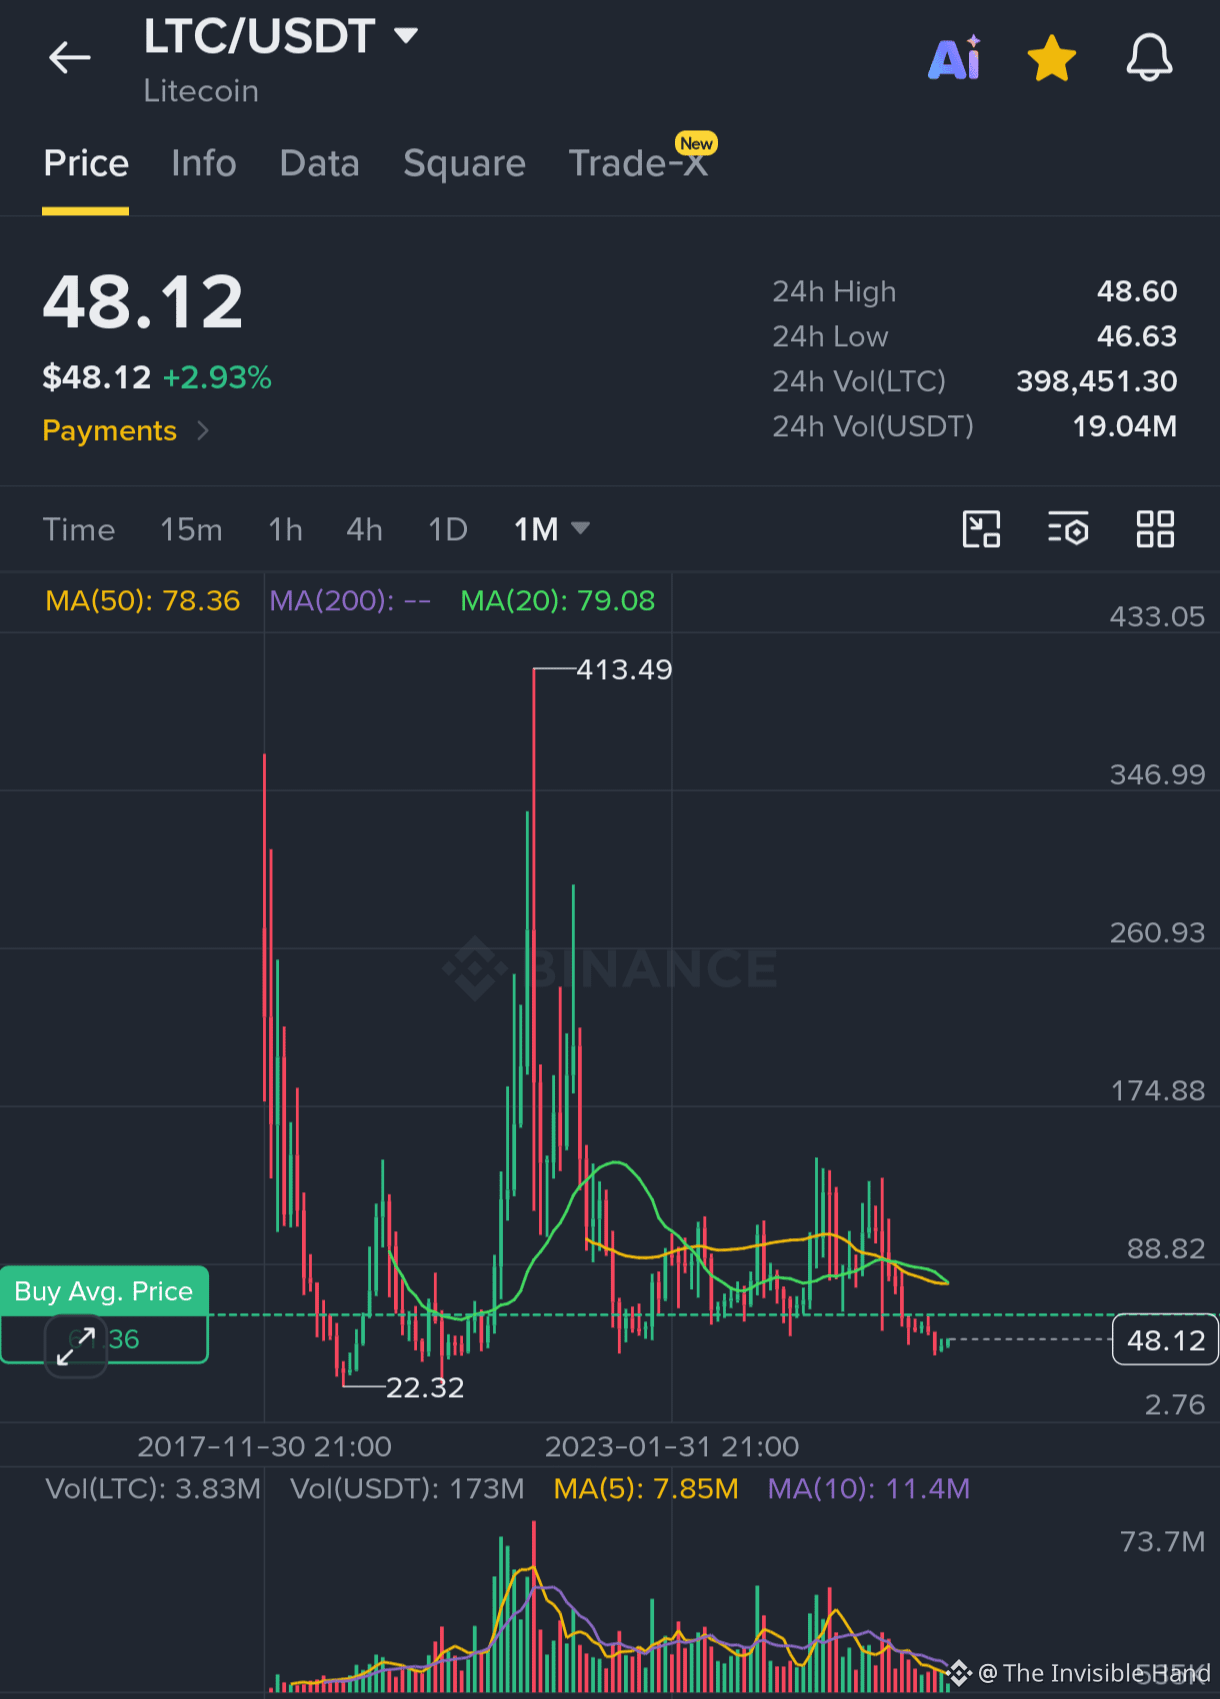Click the Litecoin subtitle
1220x1699 pixels.
click(201, 91)
